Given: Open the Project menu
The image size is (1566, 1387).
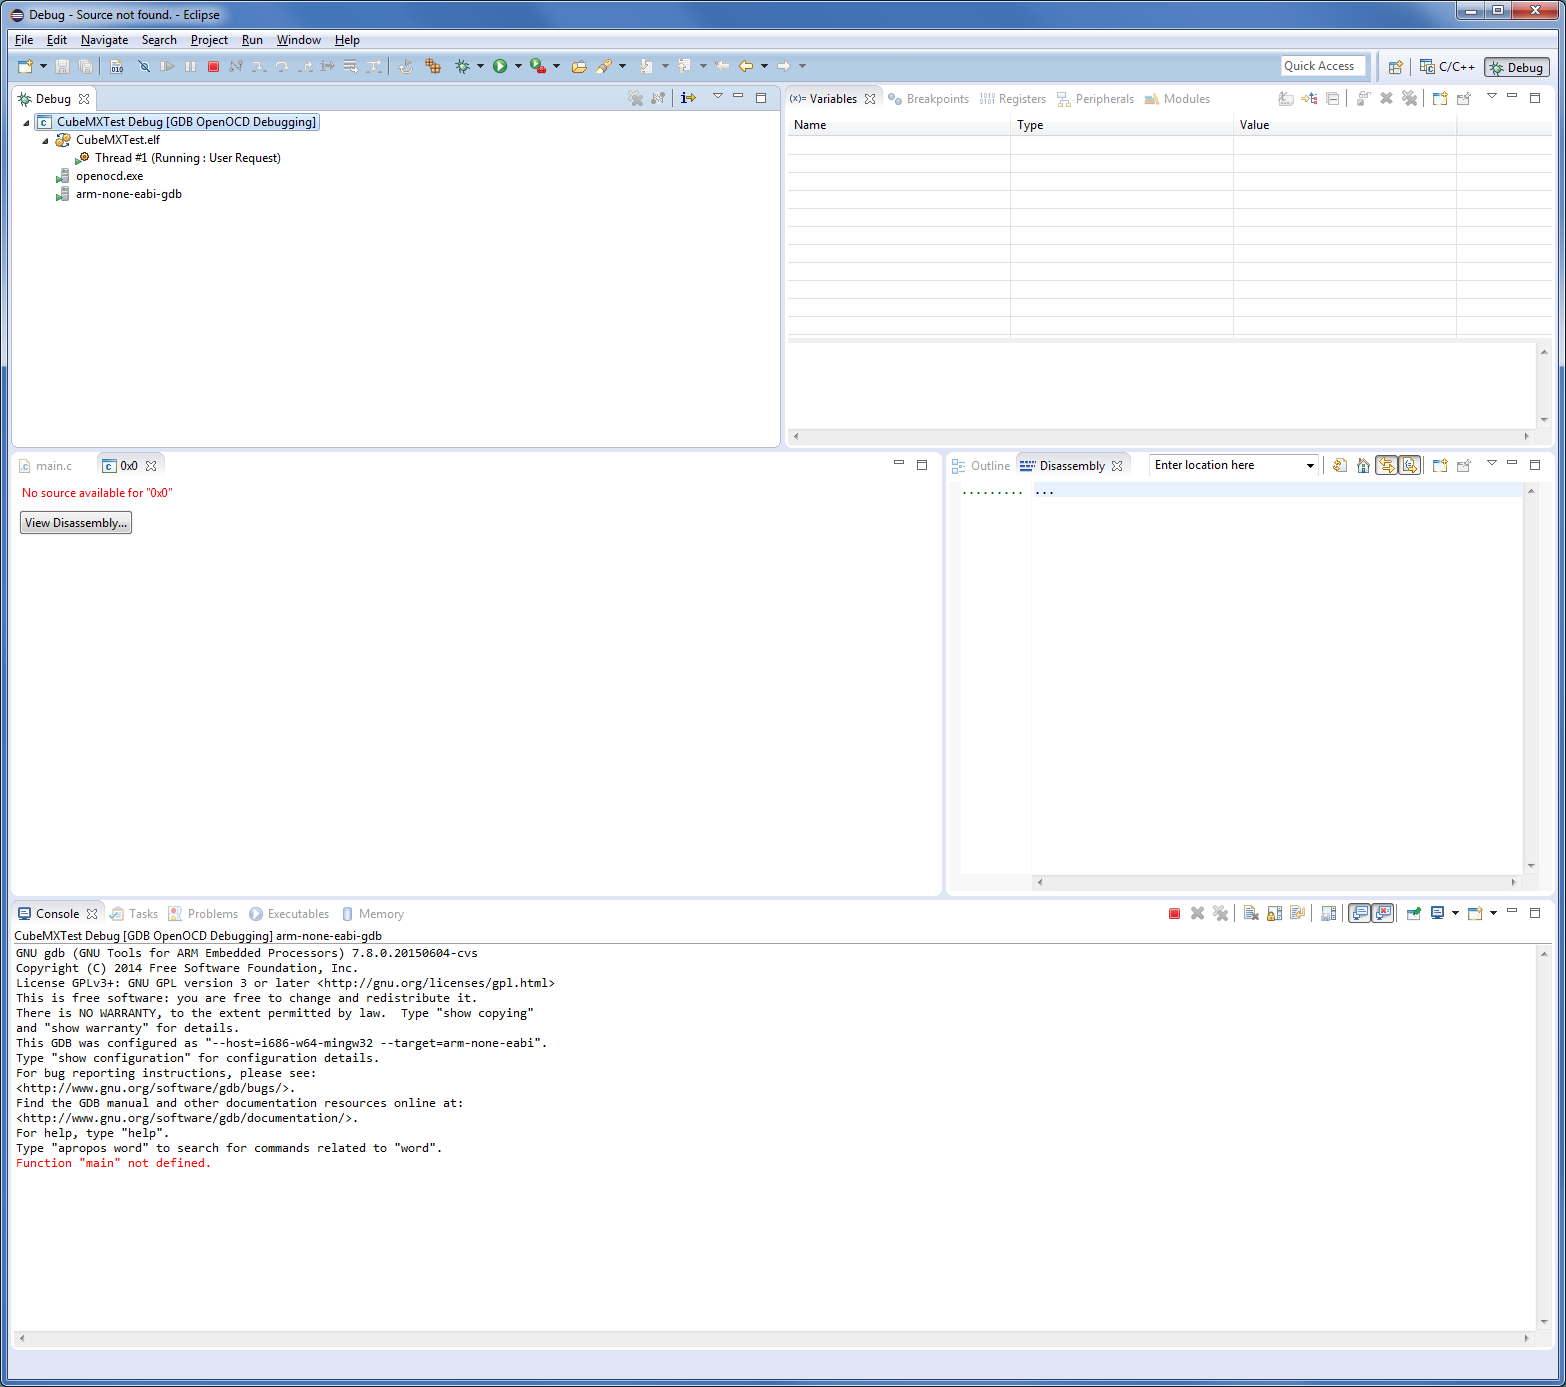Looking at the screenshot, I should pyautogui.click(x=209, y=40).
